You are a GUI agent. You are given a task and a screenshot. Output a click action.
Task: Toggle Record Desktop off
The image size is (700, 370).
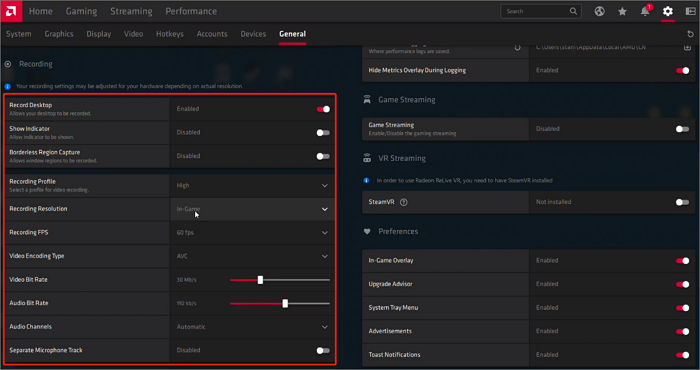click(x=323, y=109)
